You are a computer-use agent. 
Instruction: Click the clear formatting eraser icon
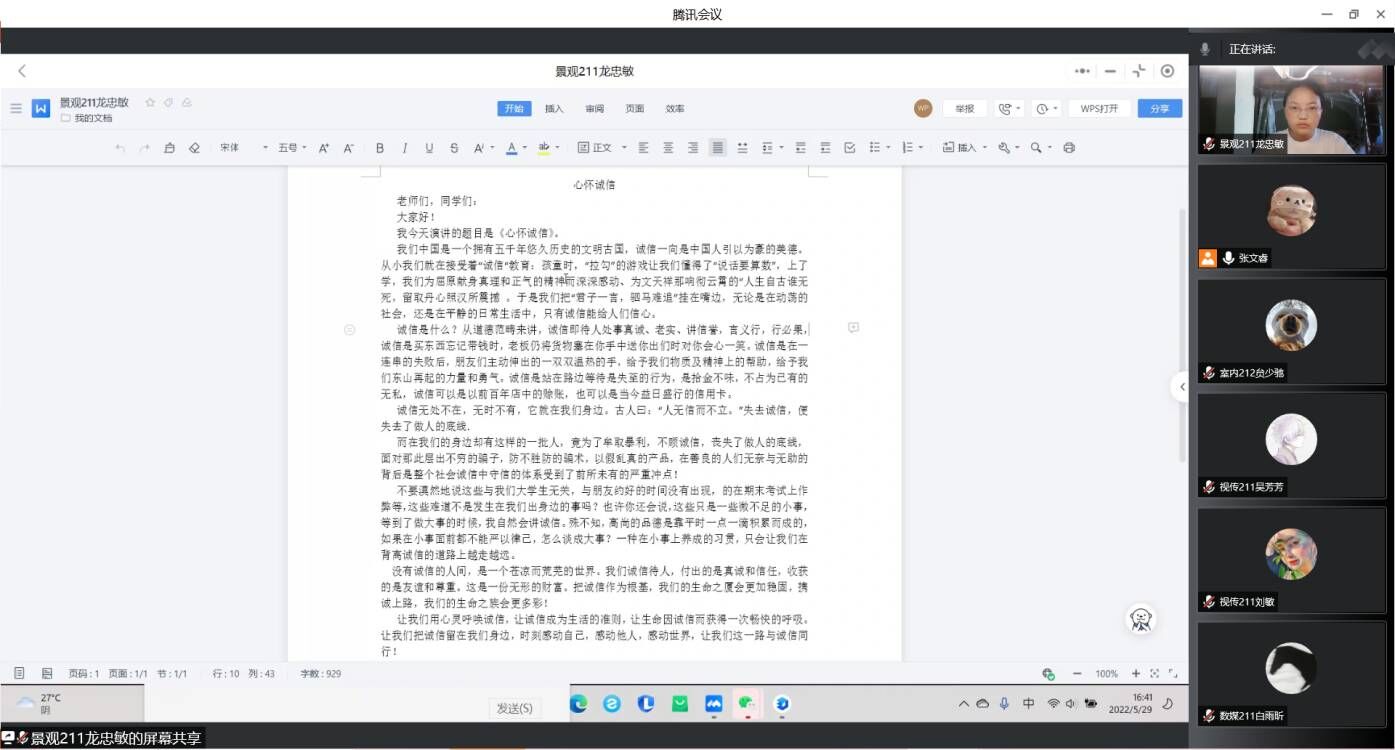click(x=194, y=148)
